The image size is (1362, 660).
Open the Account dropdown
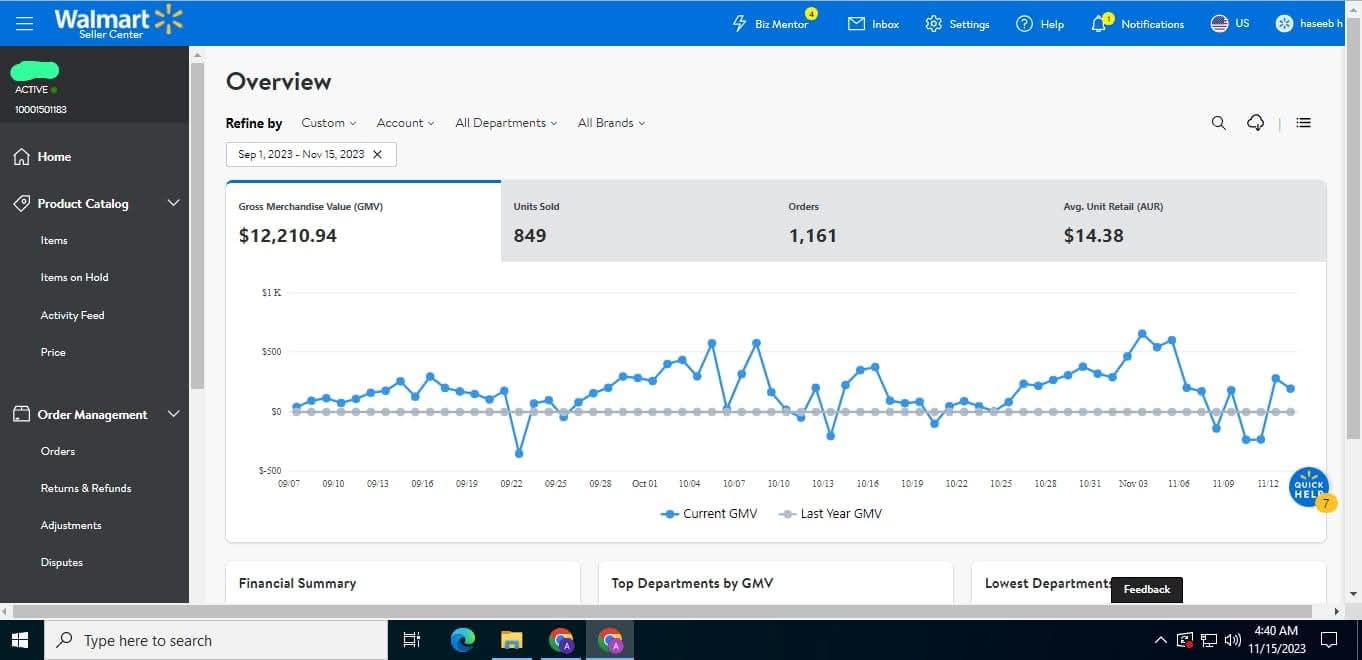(x=405, y=123)
